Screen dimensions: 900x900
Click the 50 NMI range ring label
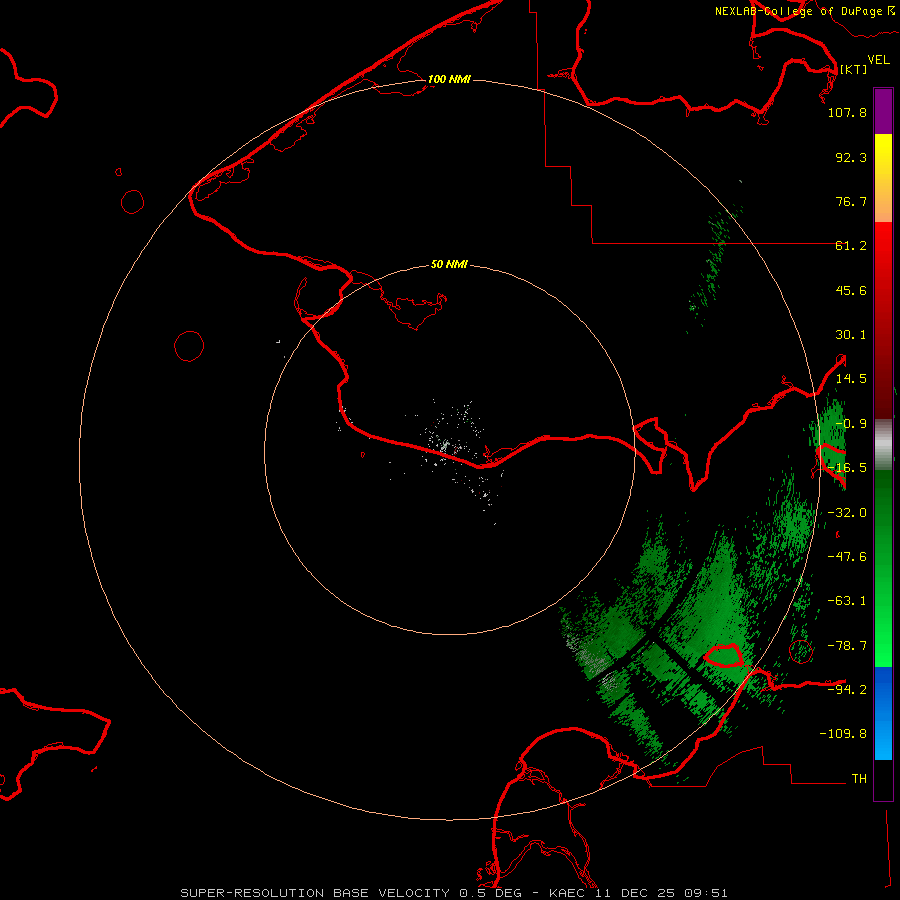pos(449,265)
